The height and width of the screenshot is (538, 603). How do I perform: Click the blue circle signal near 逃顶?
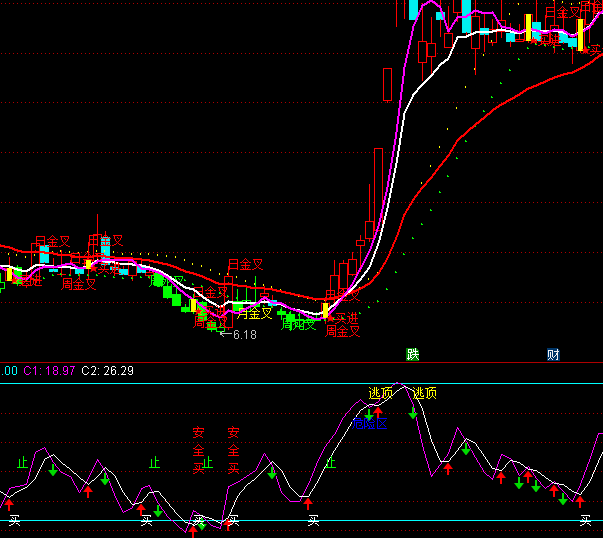point(361,424)
